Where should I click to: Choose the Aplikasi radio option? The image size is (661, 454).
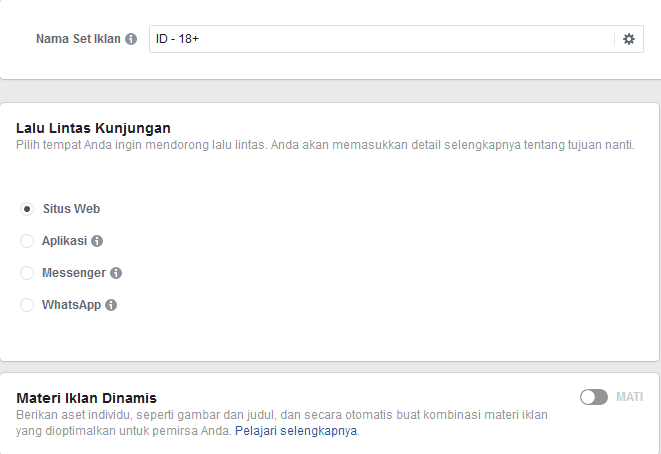(27, 241)
